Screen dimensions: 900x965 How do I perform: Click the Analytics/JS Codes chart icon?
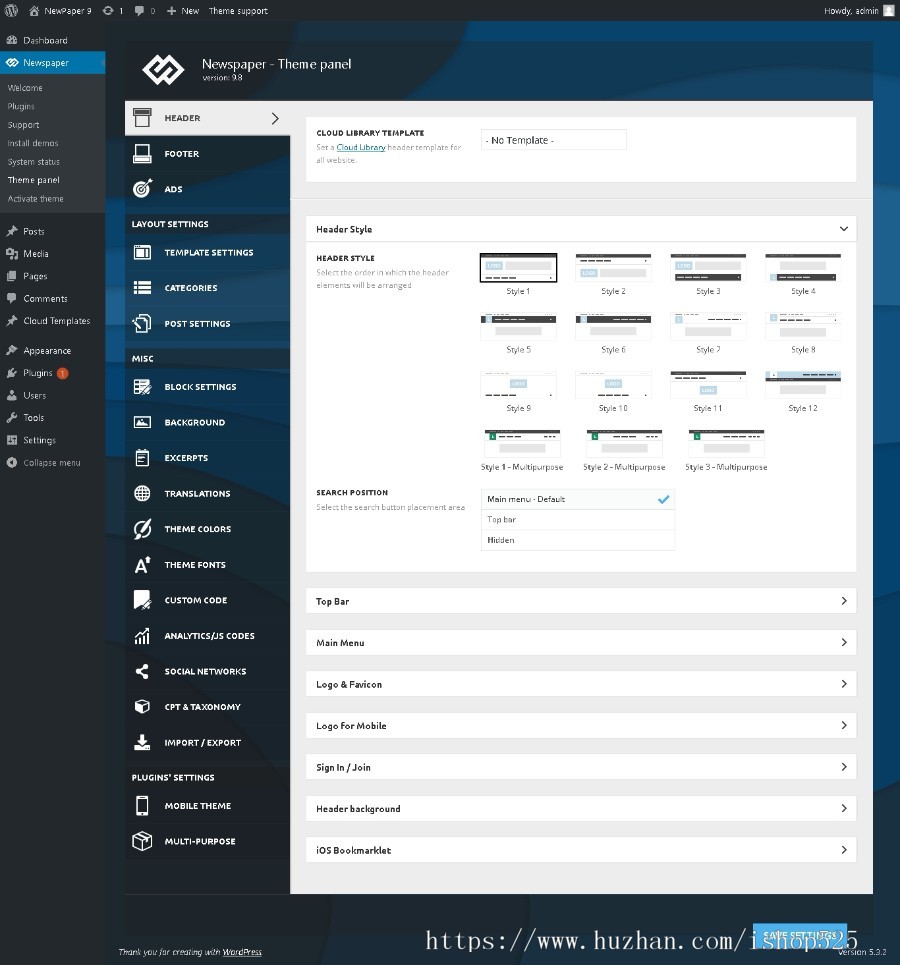(x=143, y=636)
